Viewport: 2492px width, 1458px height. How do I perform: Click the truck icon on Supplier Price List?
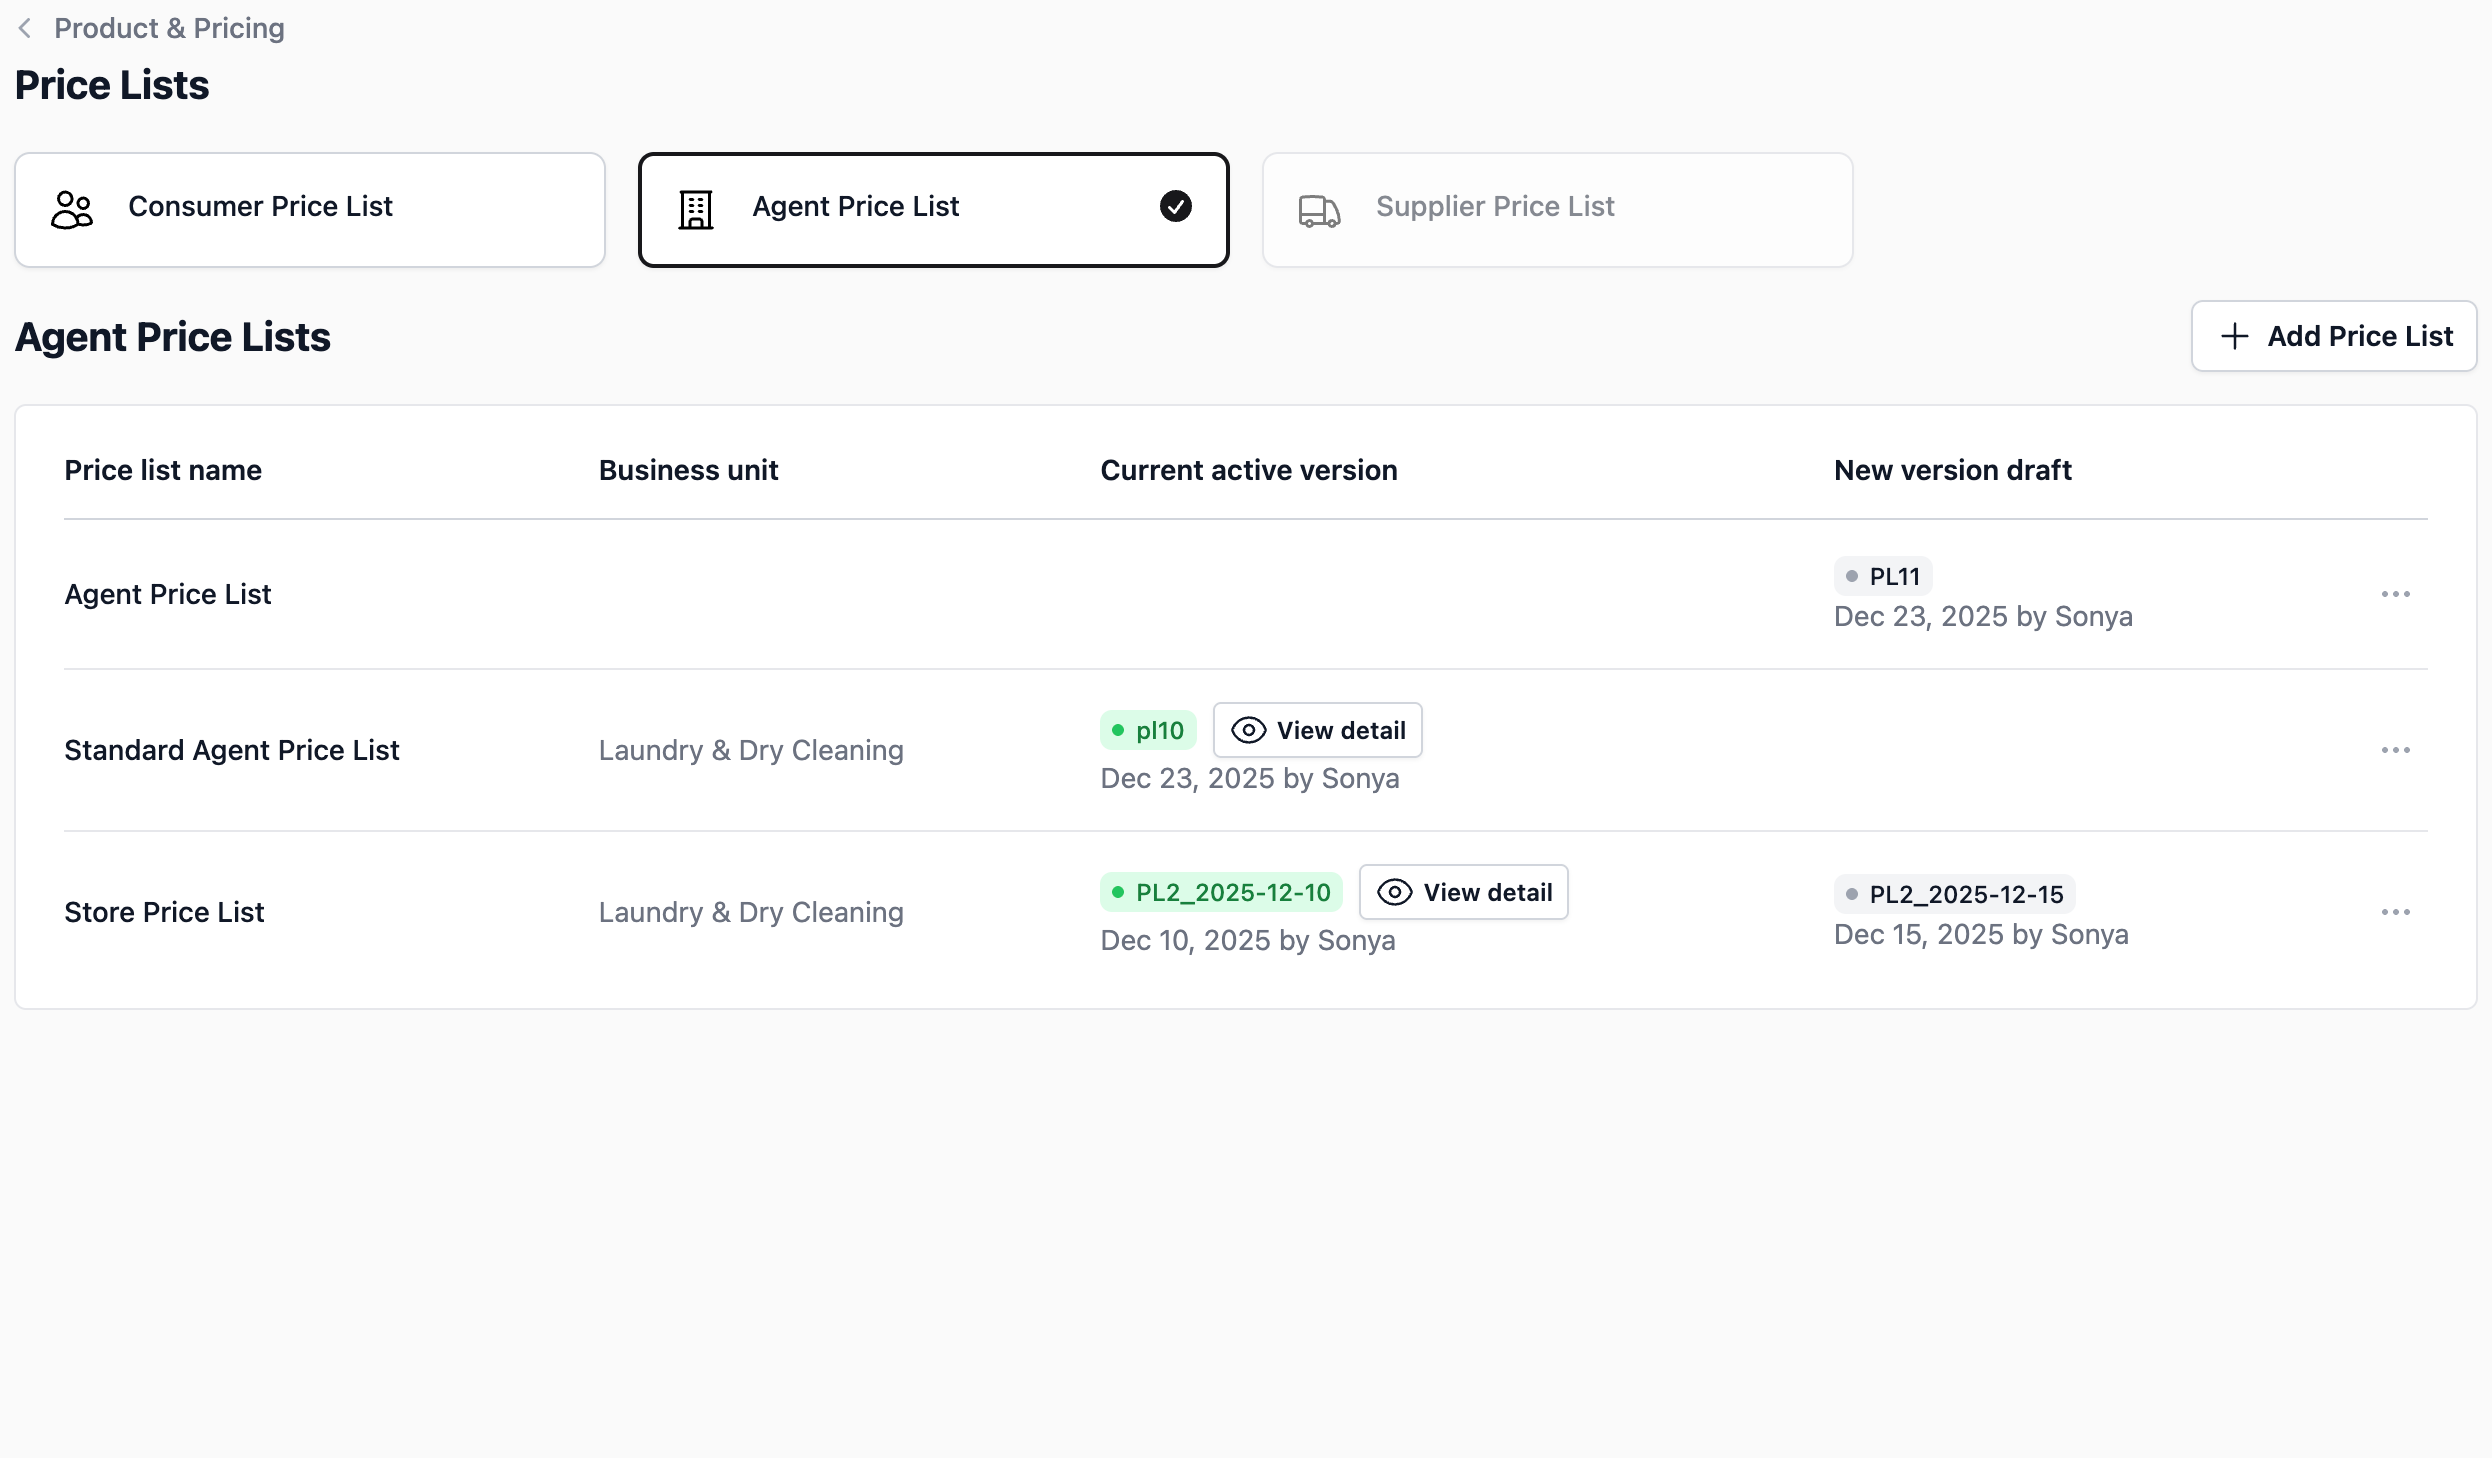[1319, 211]
